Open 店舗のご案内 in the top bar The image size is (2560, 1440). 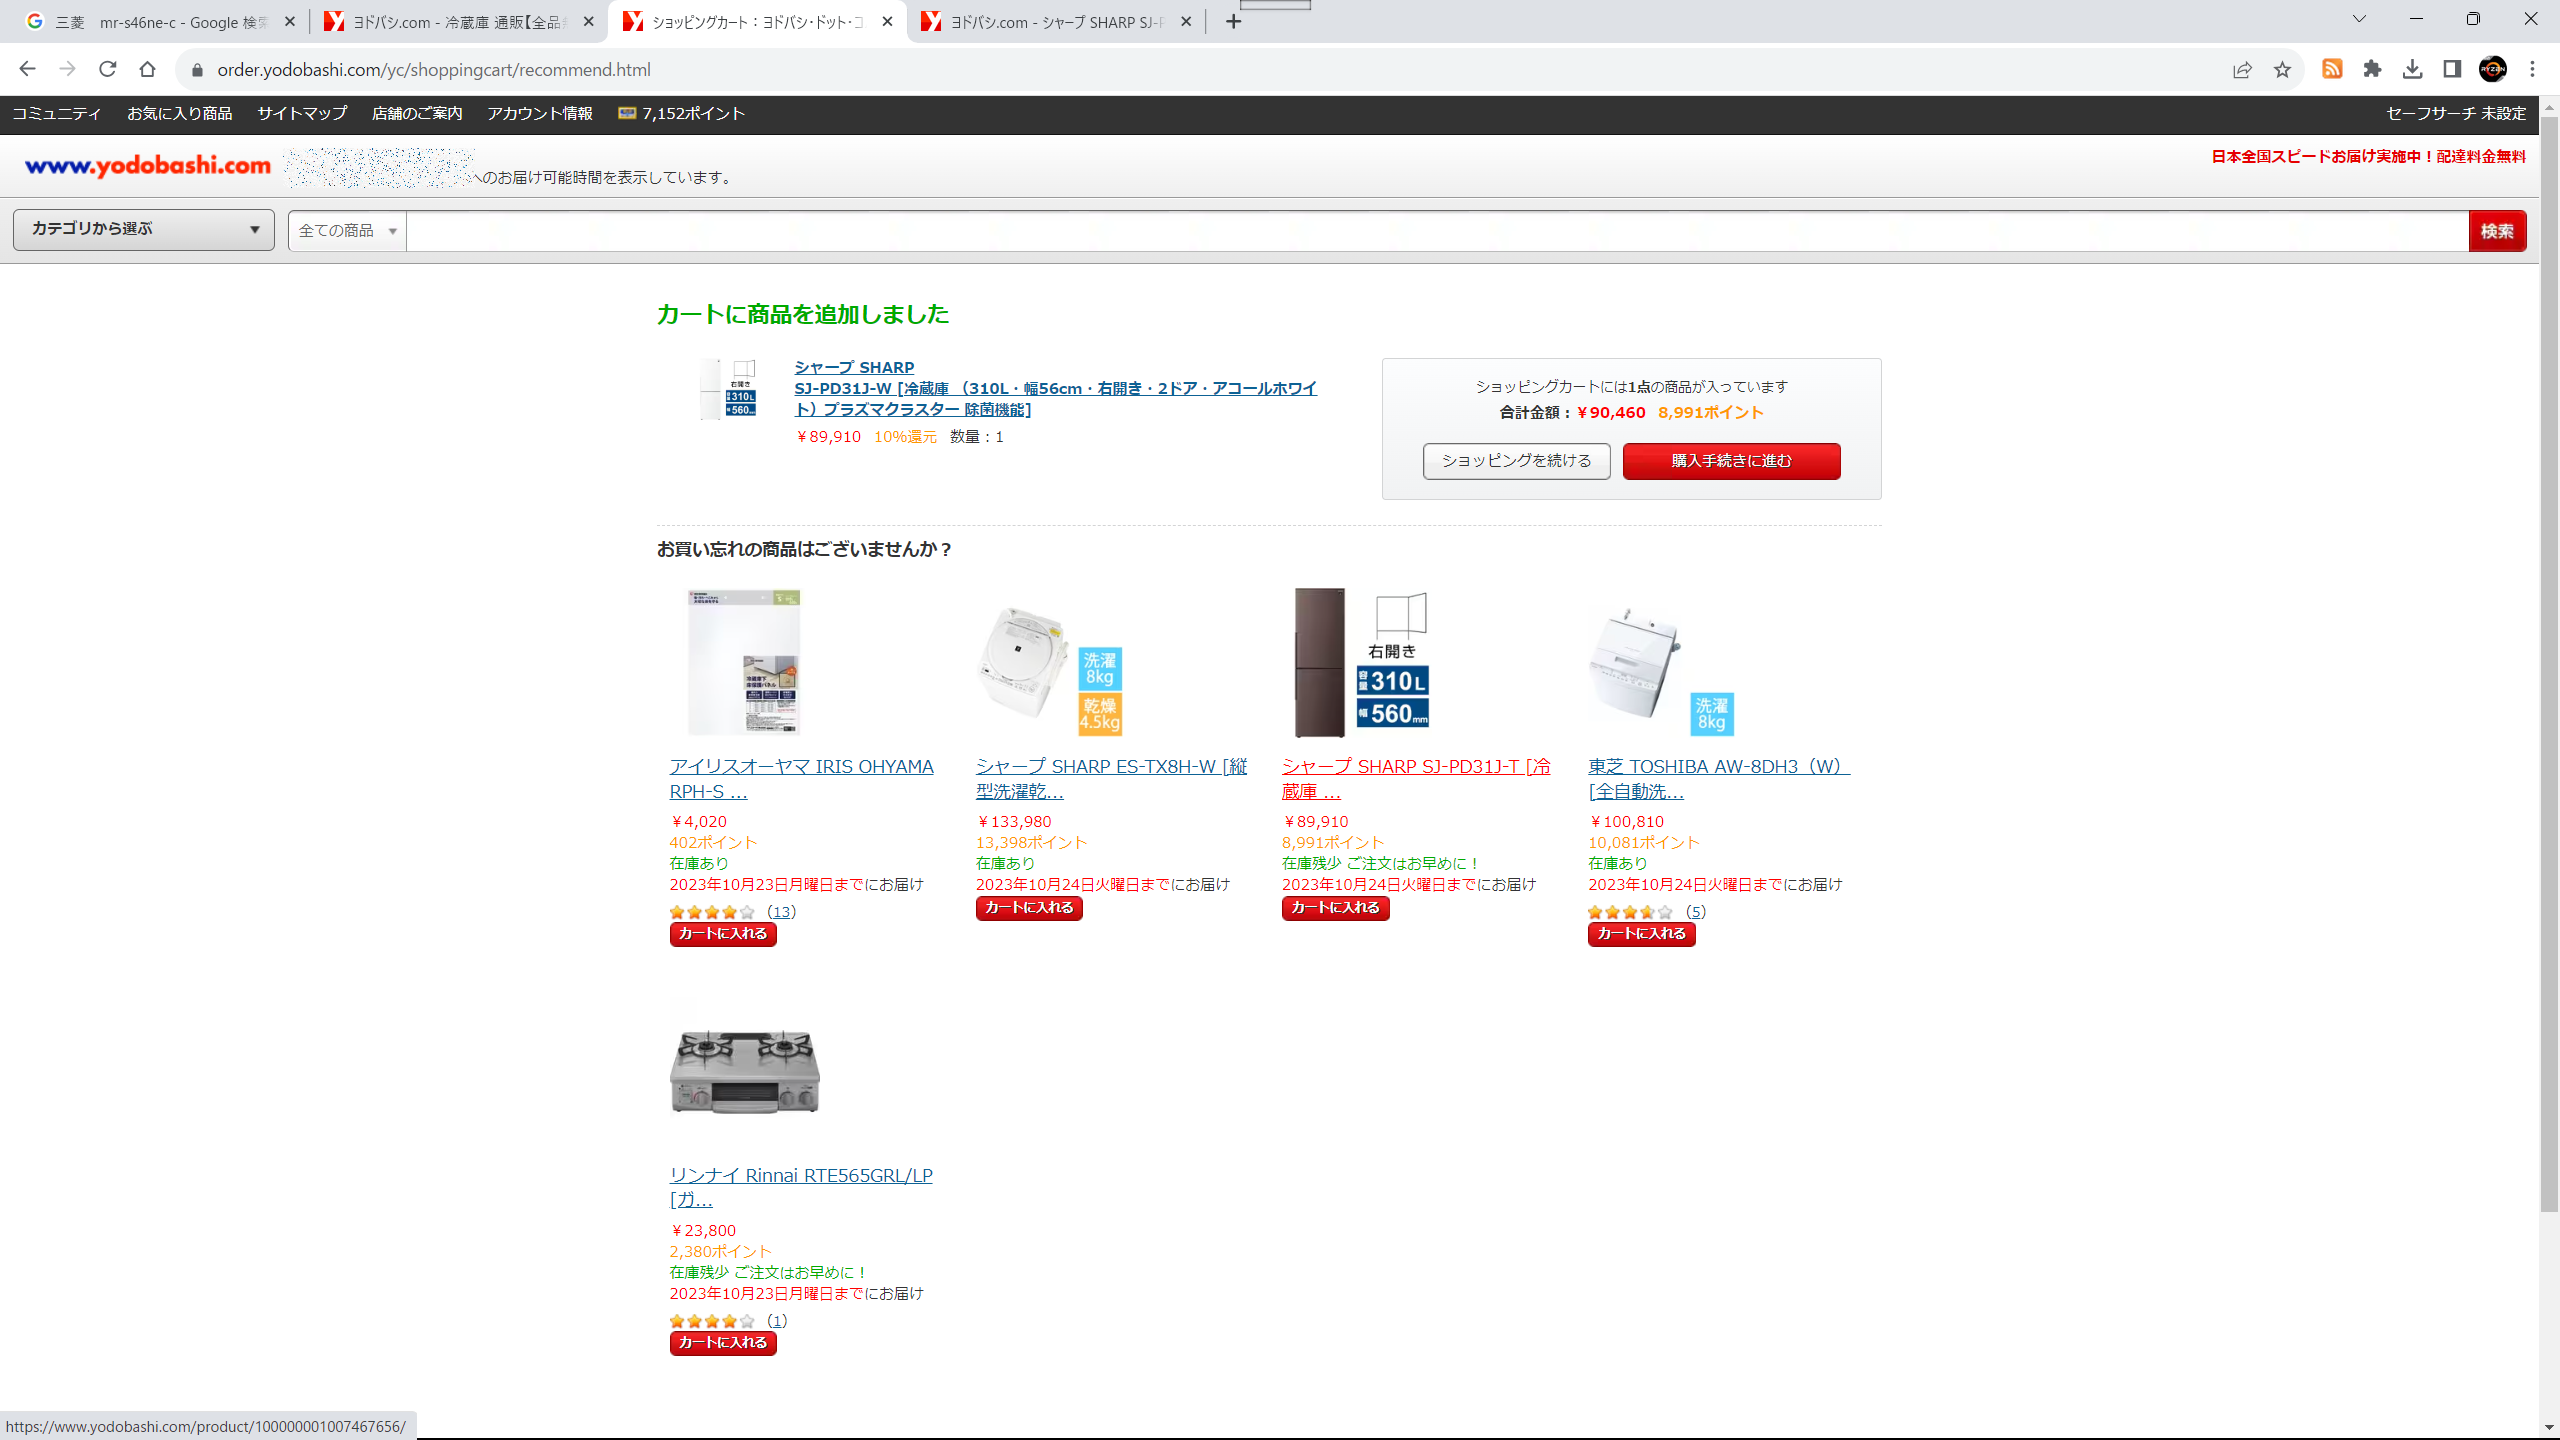pos(417,113)
